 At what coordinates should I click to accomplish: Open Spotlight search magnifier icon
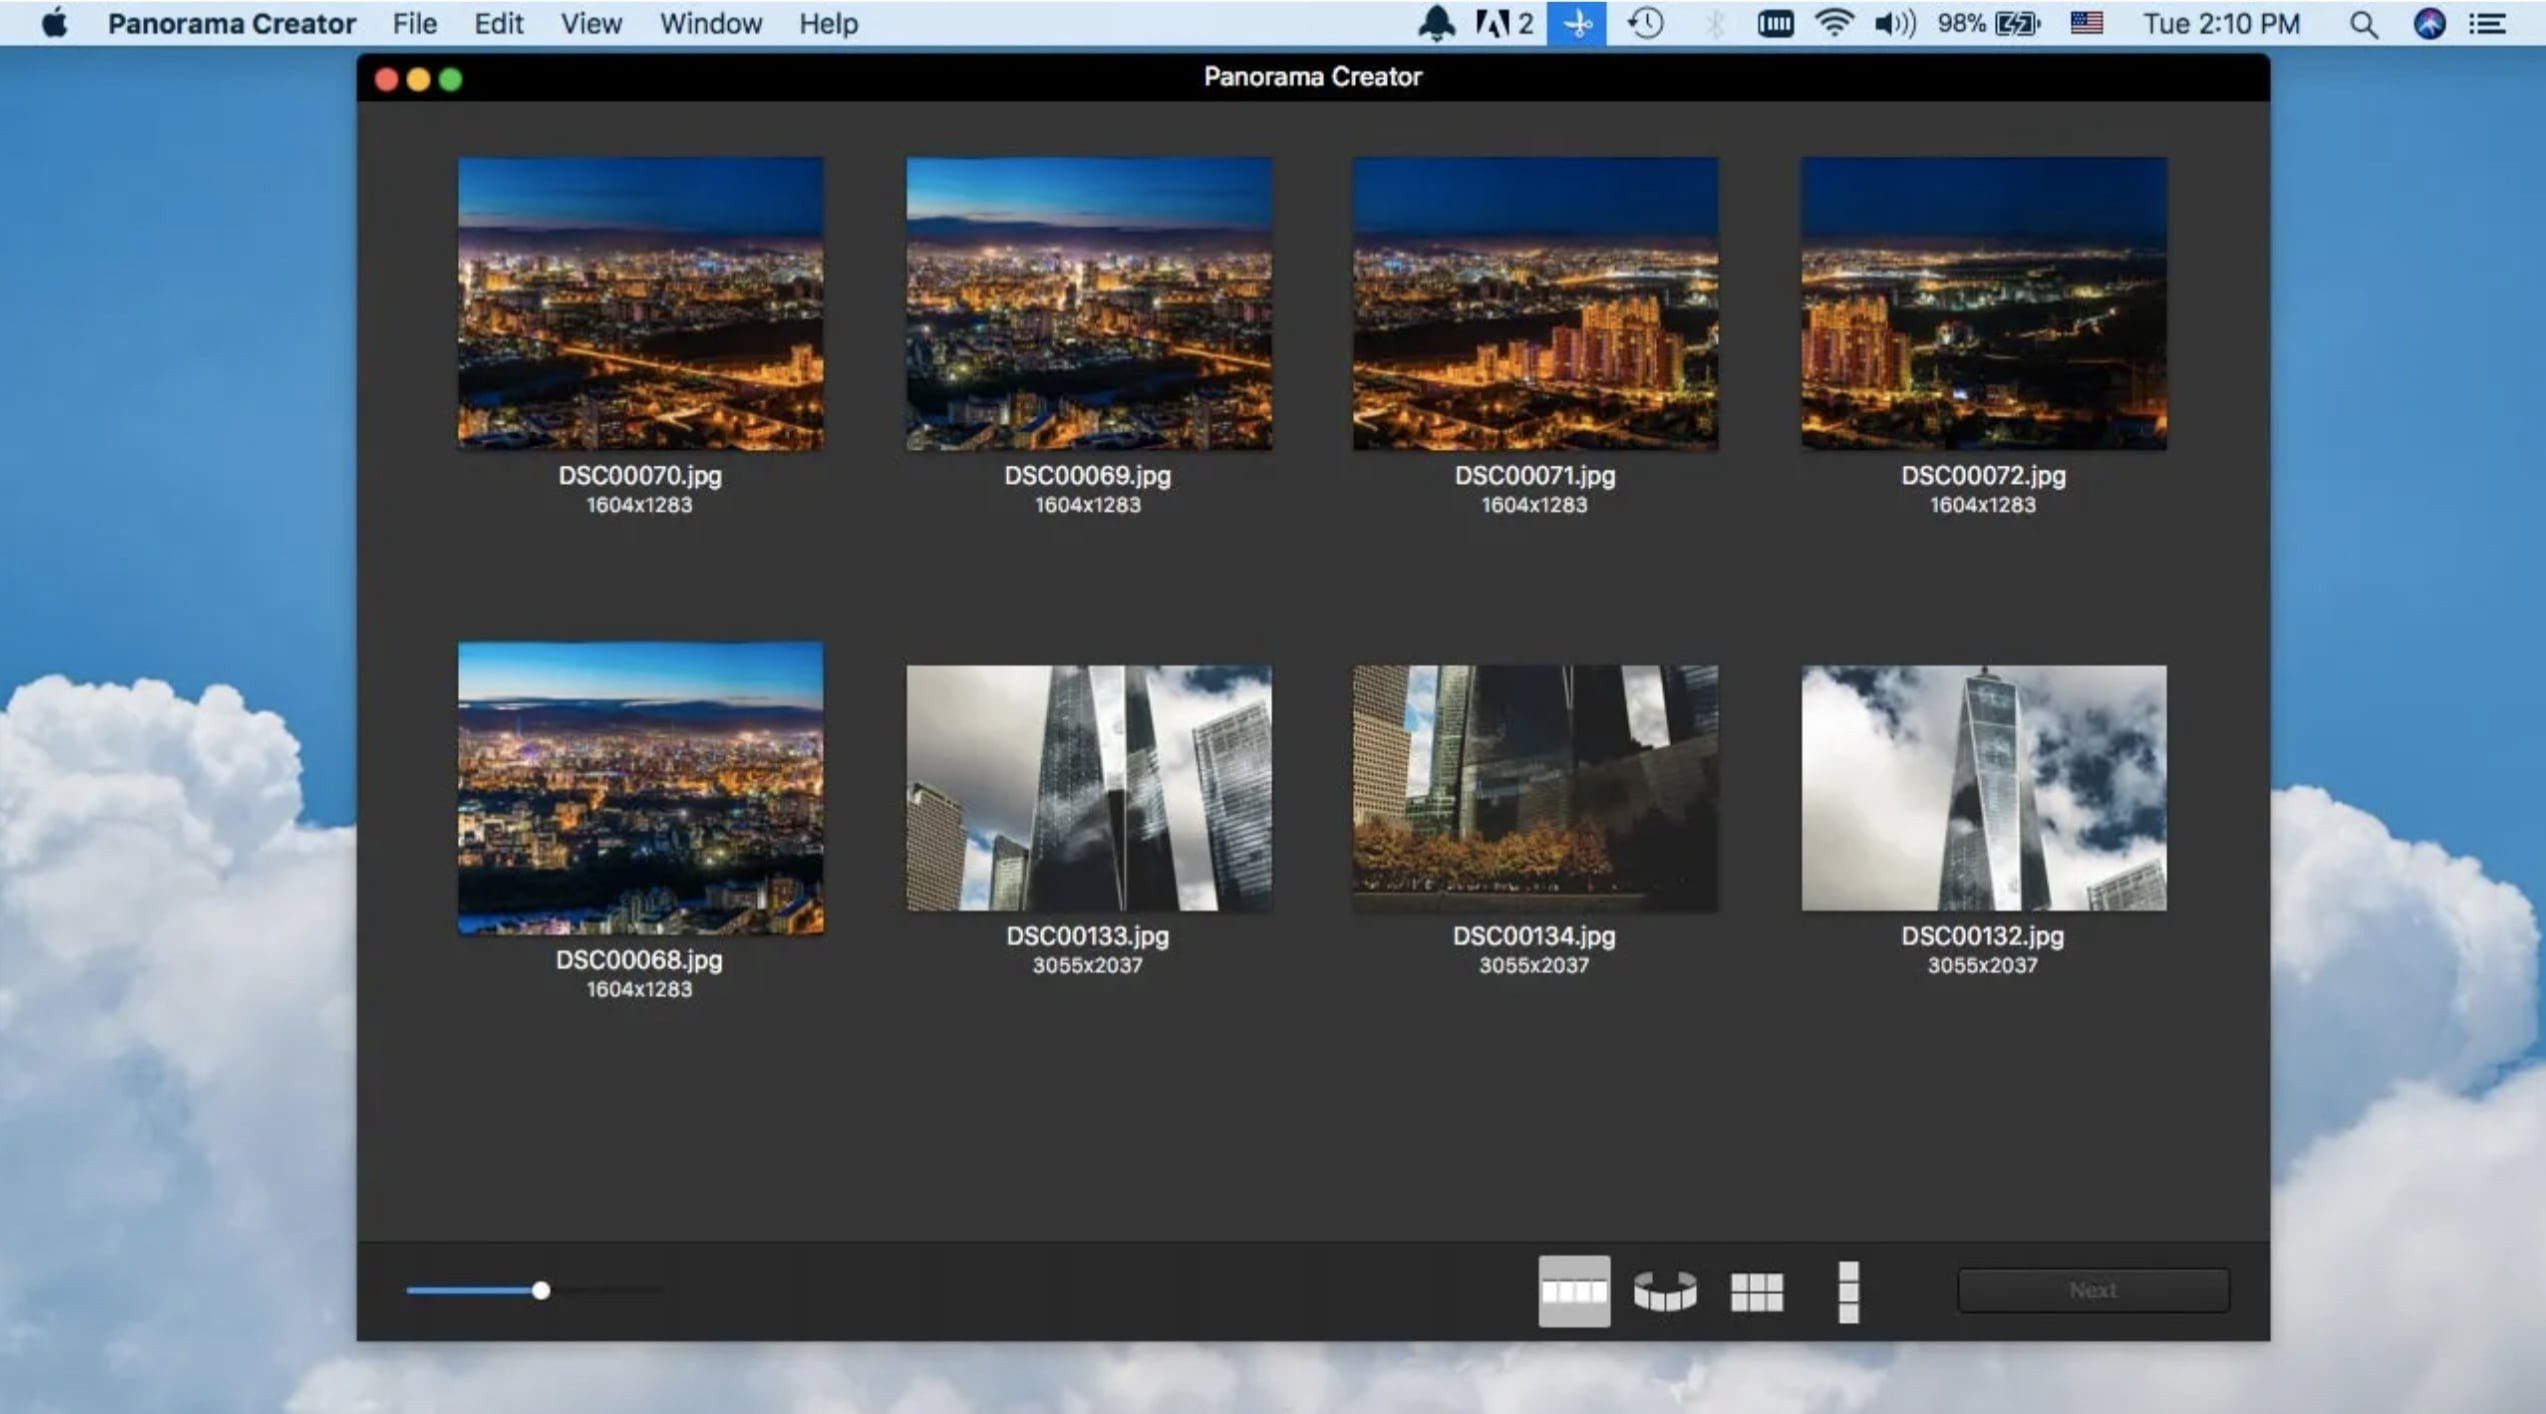[2363, 24]
